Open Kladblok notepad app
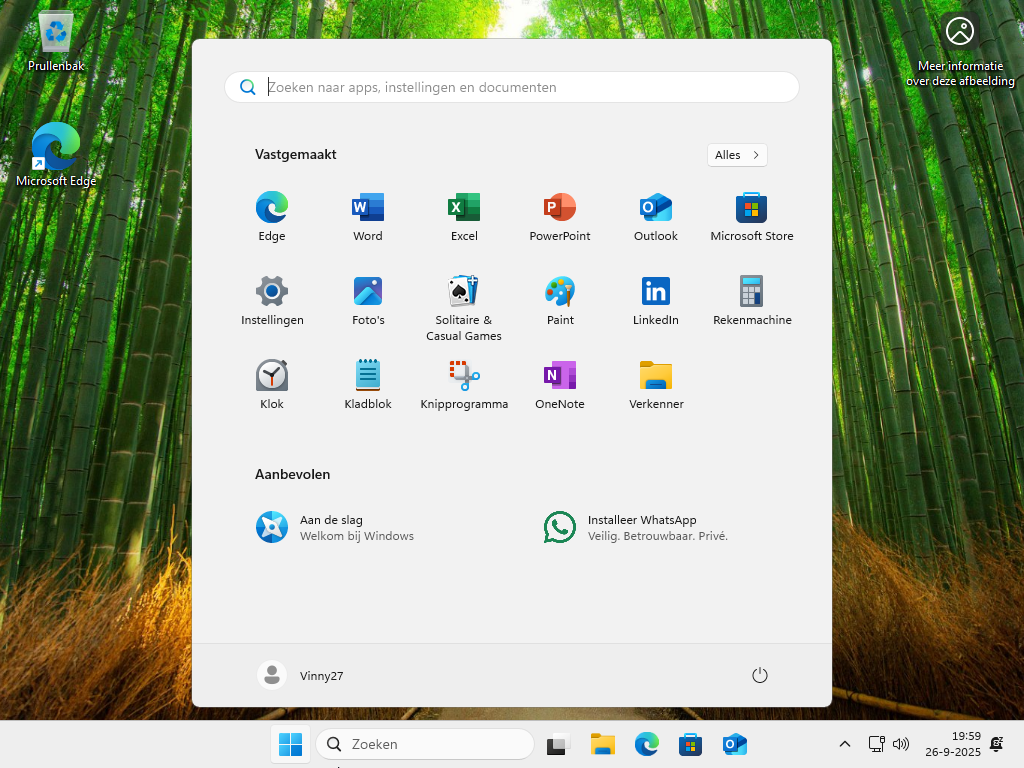Screen dimensions: 1024x768 pyautogui.click(x=368, y=385)
